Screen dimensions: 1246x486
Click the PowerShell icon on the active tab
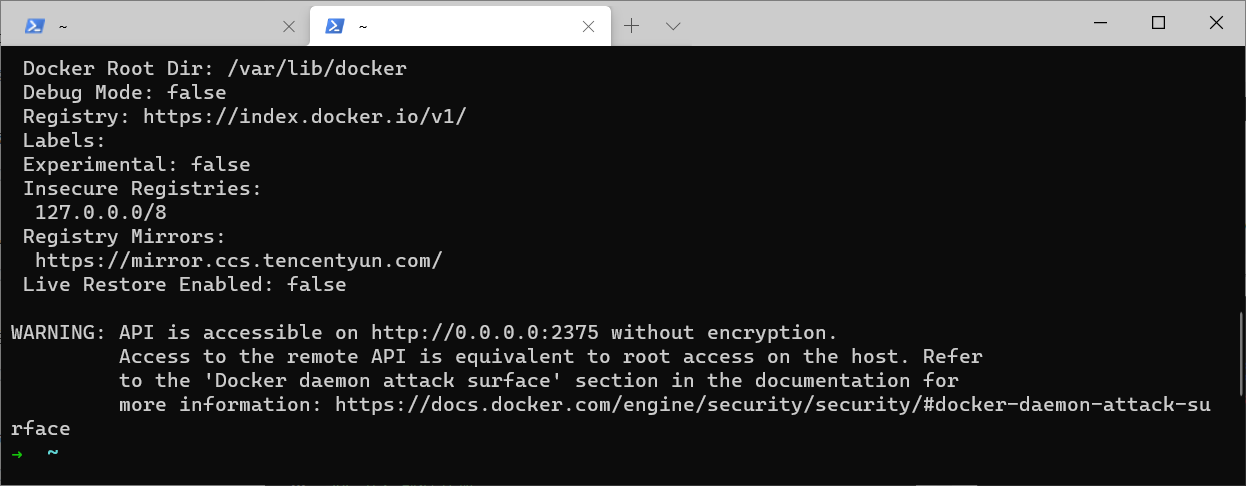[335, 26]
